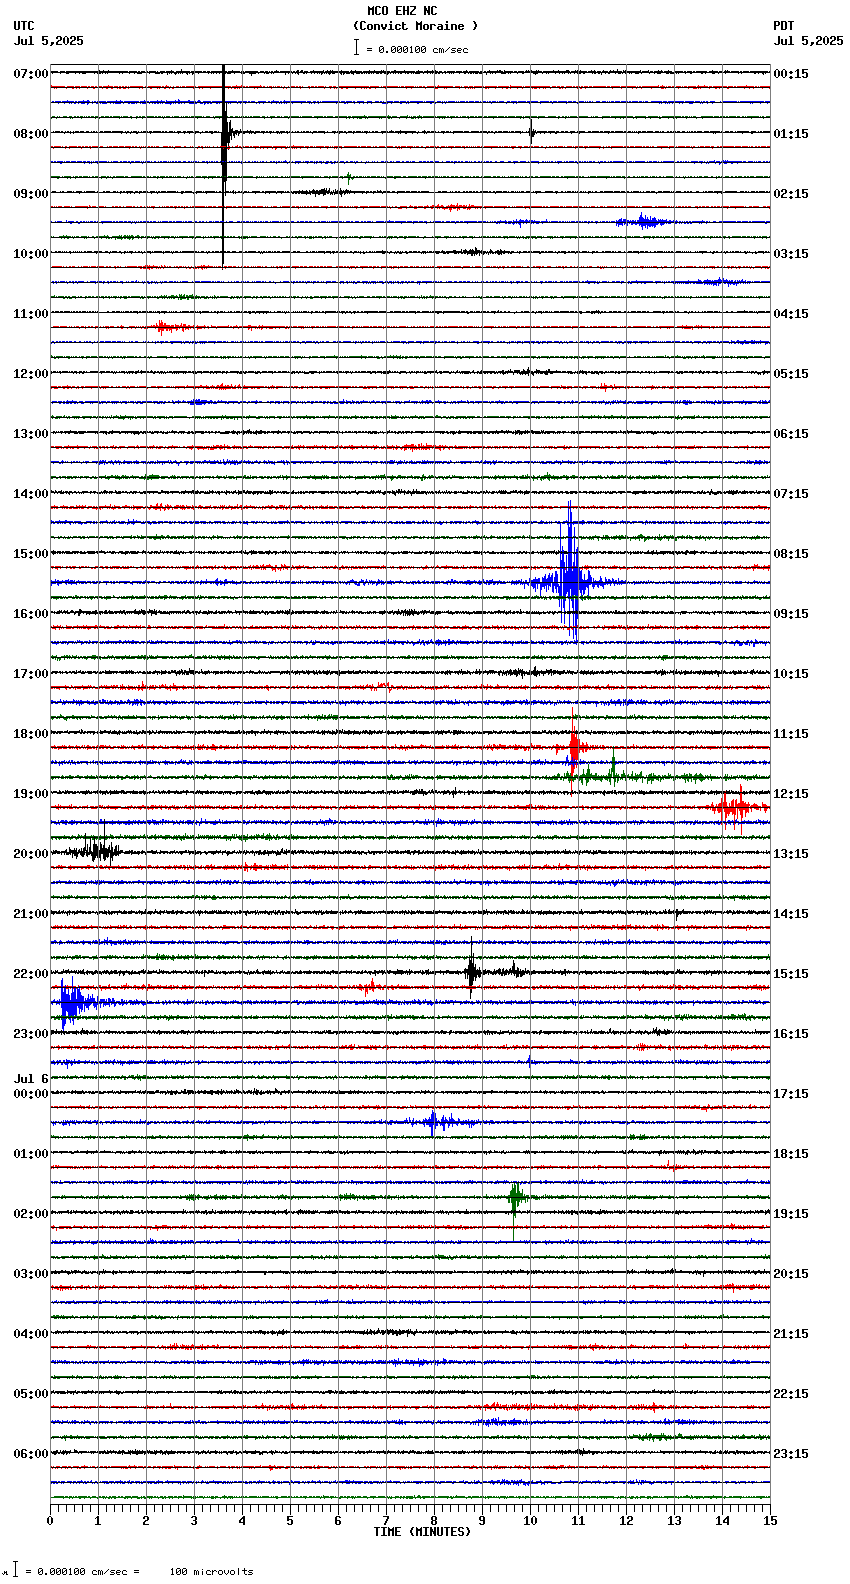This screenshot has width=850, height=1584.
Task: Select the Jul 5,2025 date under UTC
Action: point(49,41)
